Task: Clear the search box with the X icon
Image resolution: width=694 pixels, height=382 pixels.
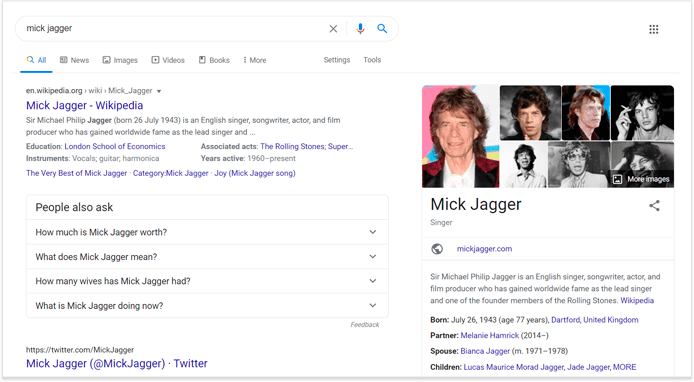Action: pyautogui.click(x=333, y=29)
